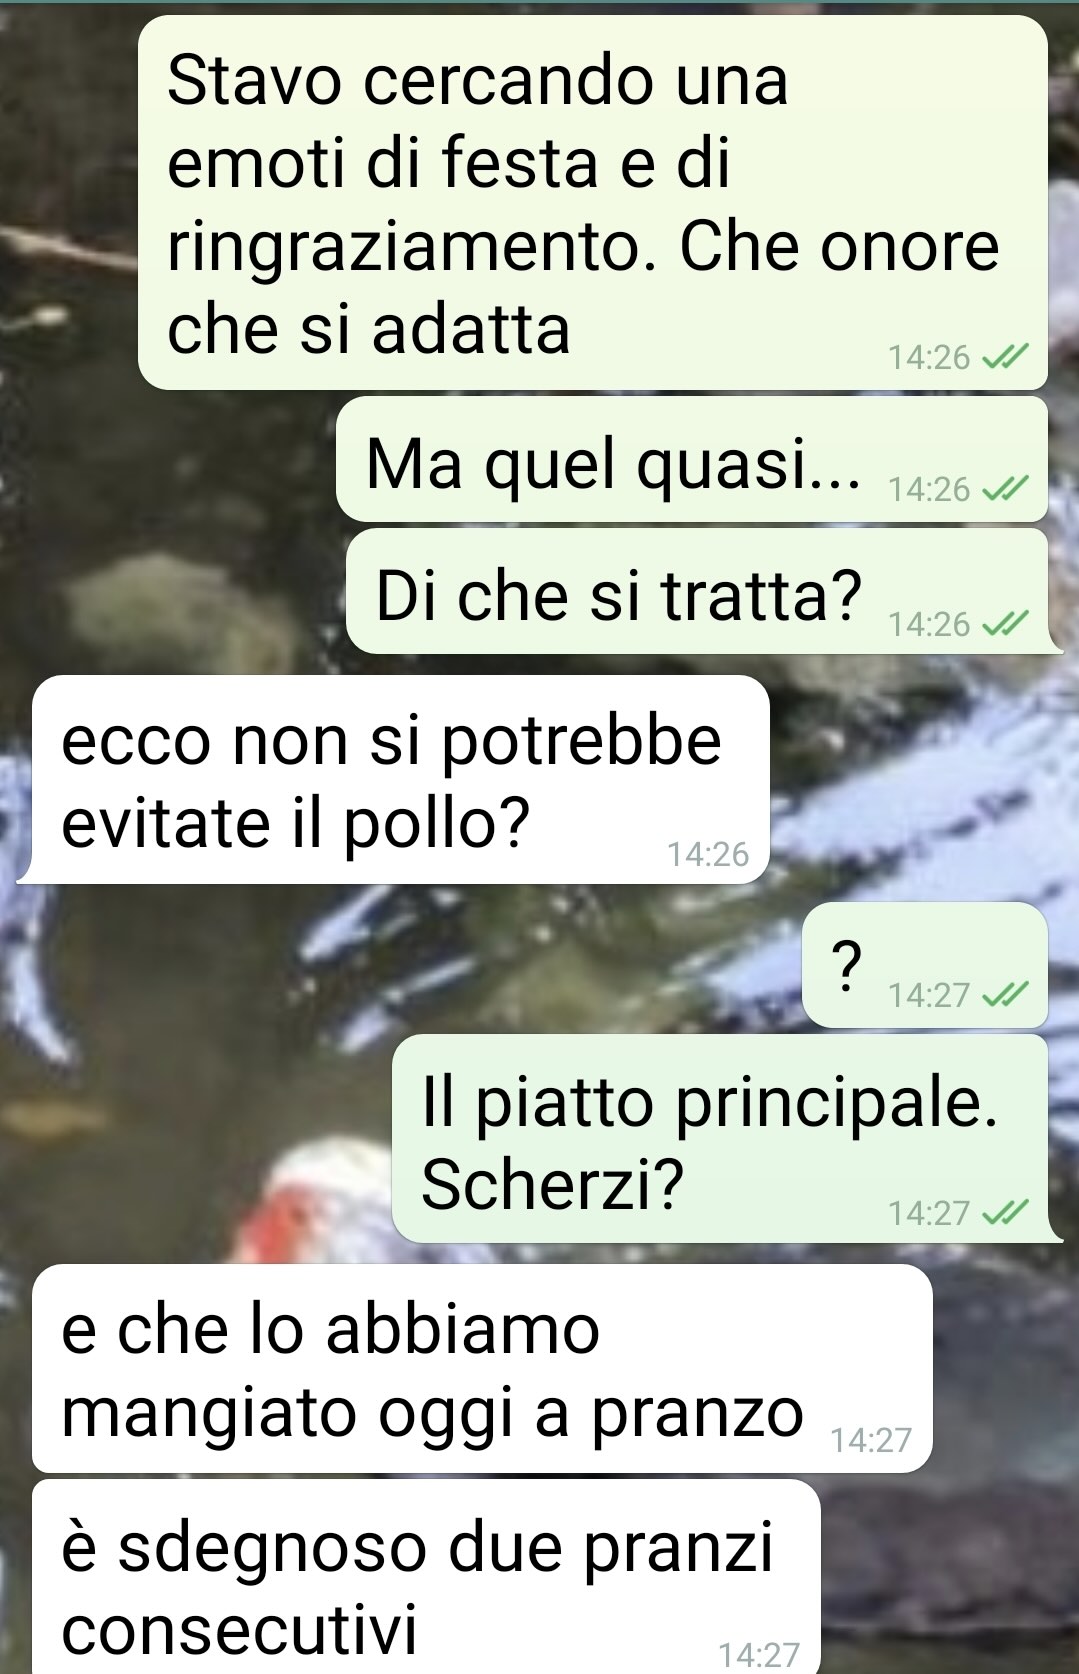Tap the 14:27 time on 'consecutivi' message
This screenshot has height=1674, width=1079.
[x=759, y=1655]
